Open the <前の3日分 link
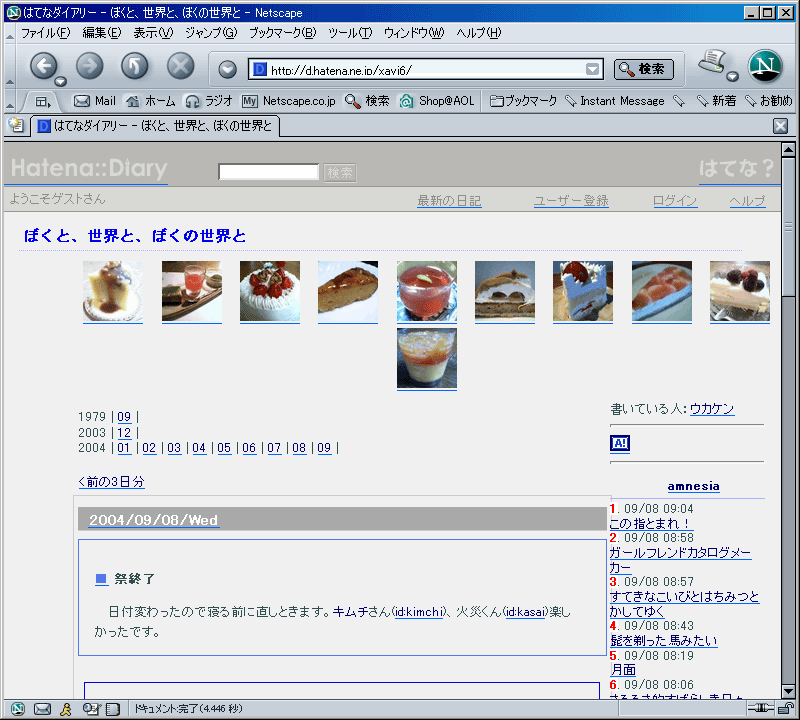Screen dimensions: 800x720 [x=111, y=482]
